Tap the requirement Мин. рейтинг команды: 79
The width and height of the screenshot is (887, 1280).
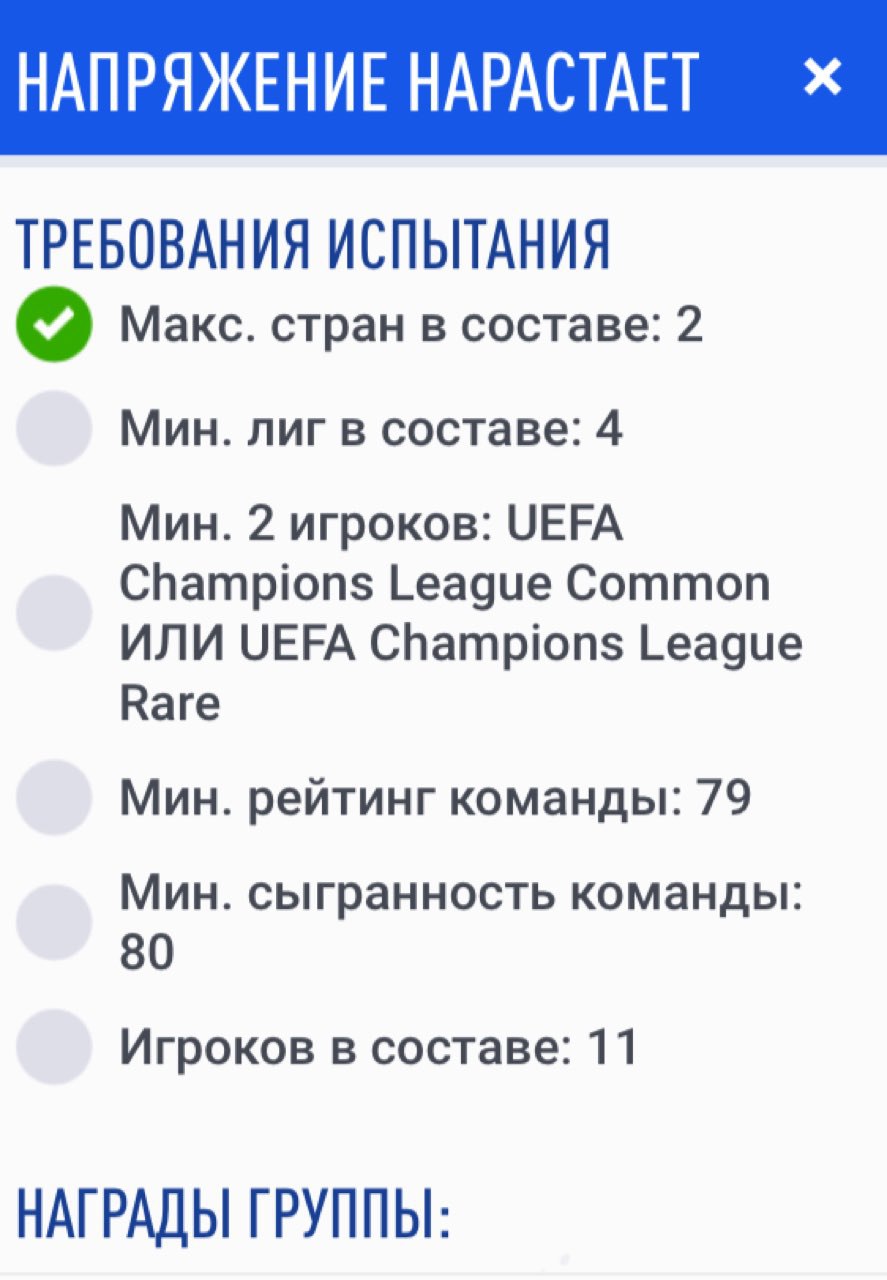[435, 797]
